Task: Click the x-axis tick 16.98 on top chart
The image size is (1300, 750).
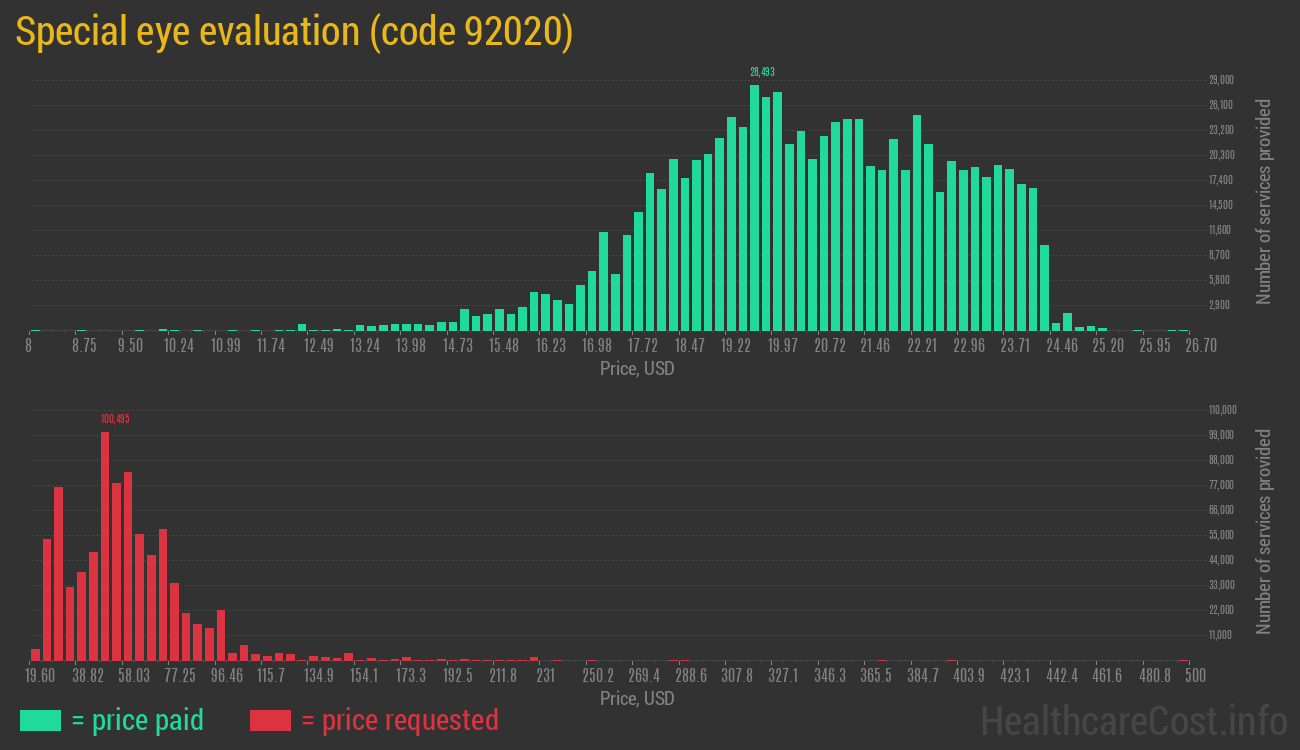Action: [596, 345]
